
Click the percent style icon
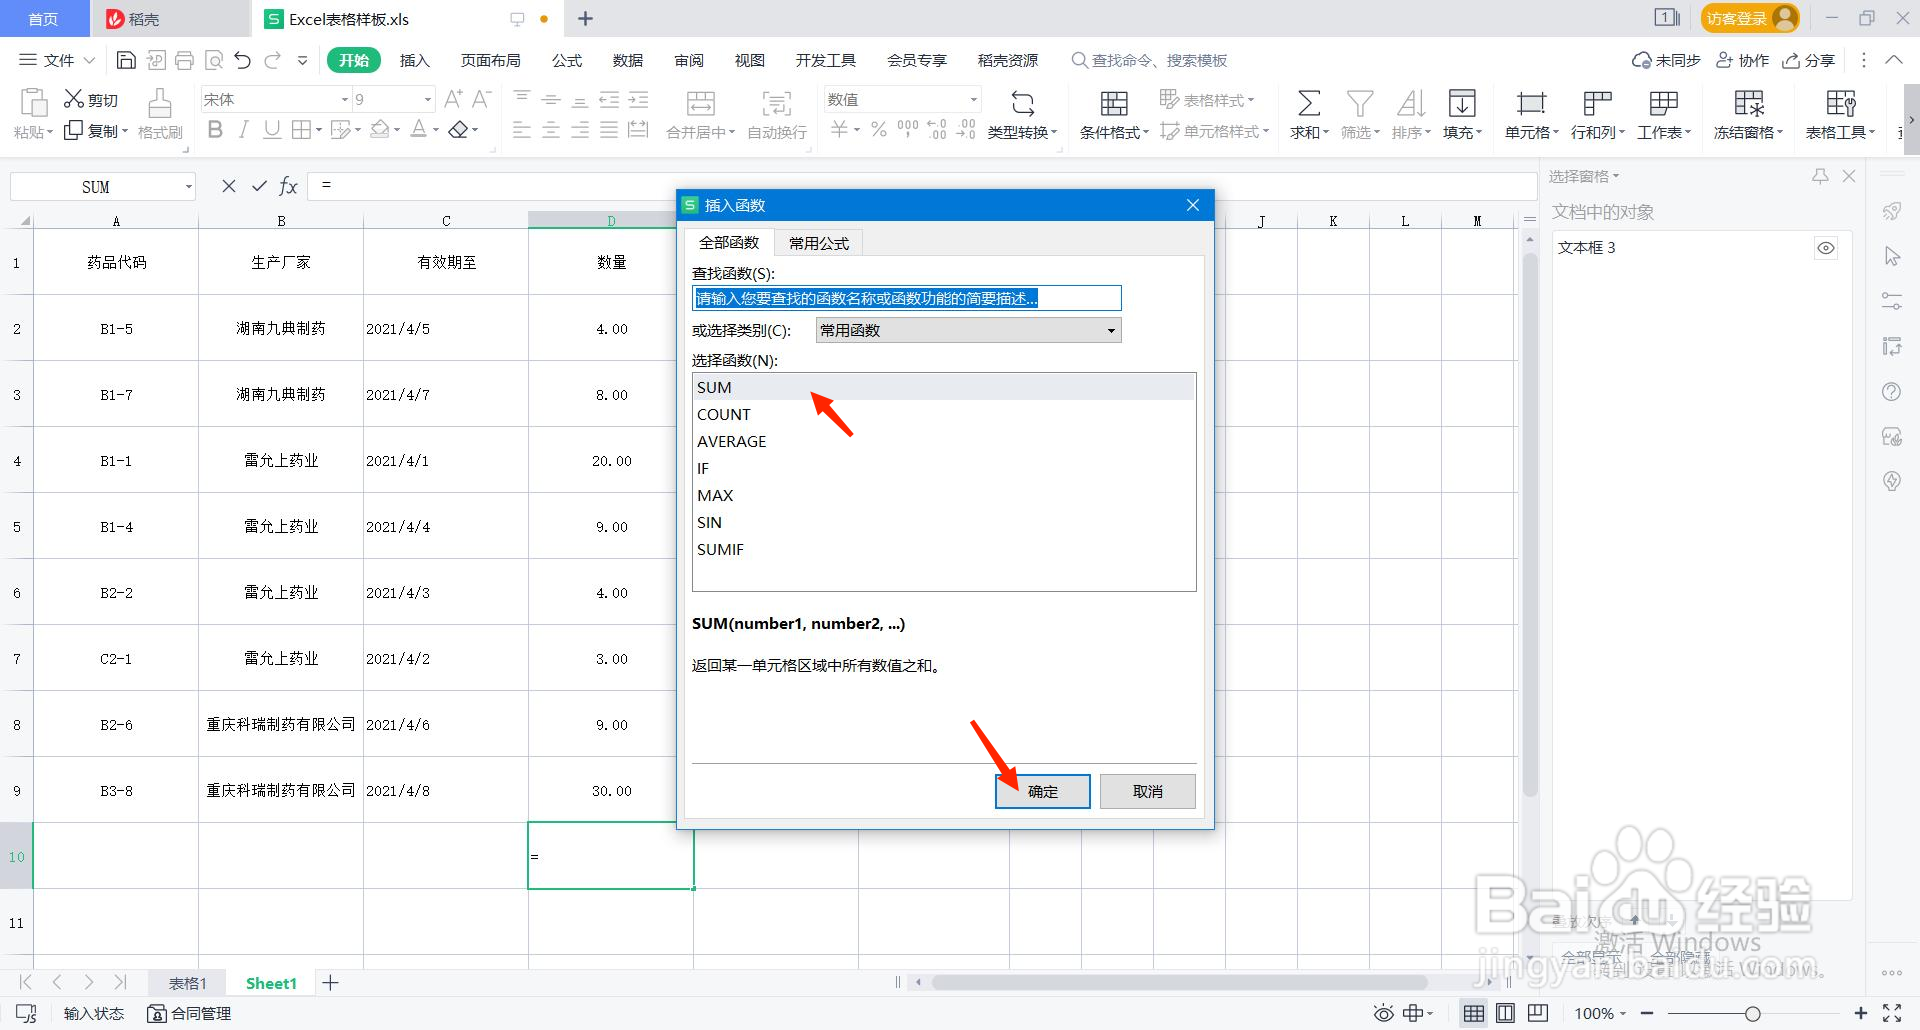click(879, 129)
